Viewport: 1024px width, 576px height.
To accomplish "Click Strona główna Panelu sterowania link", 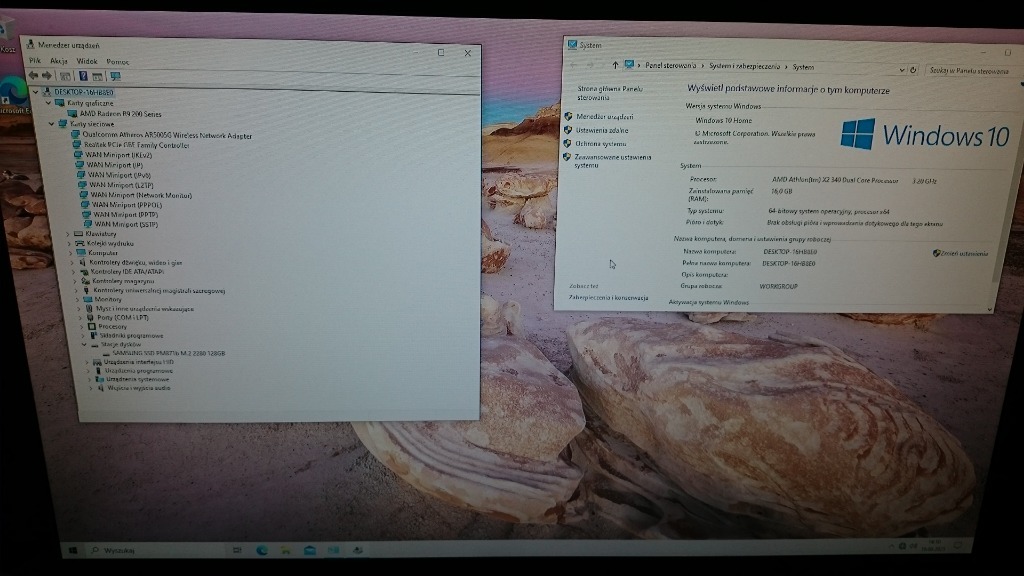I will pyautogui.click(x=609, y=93).
